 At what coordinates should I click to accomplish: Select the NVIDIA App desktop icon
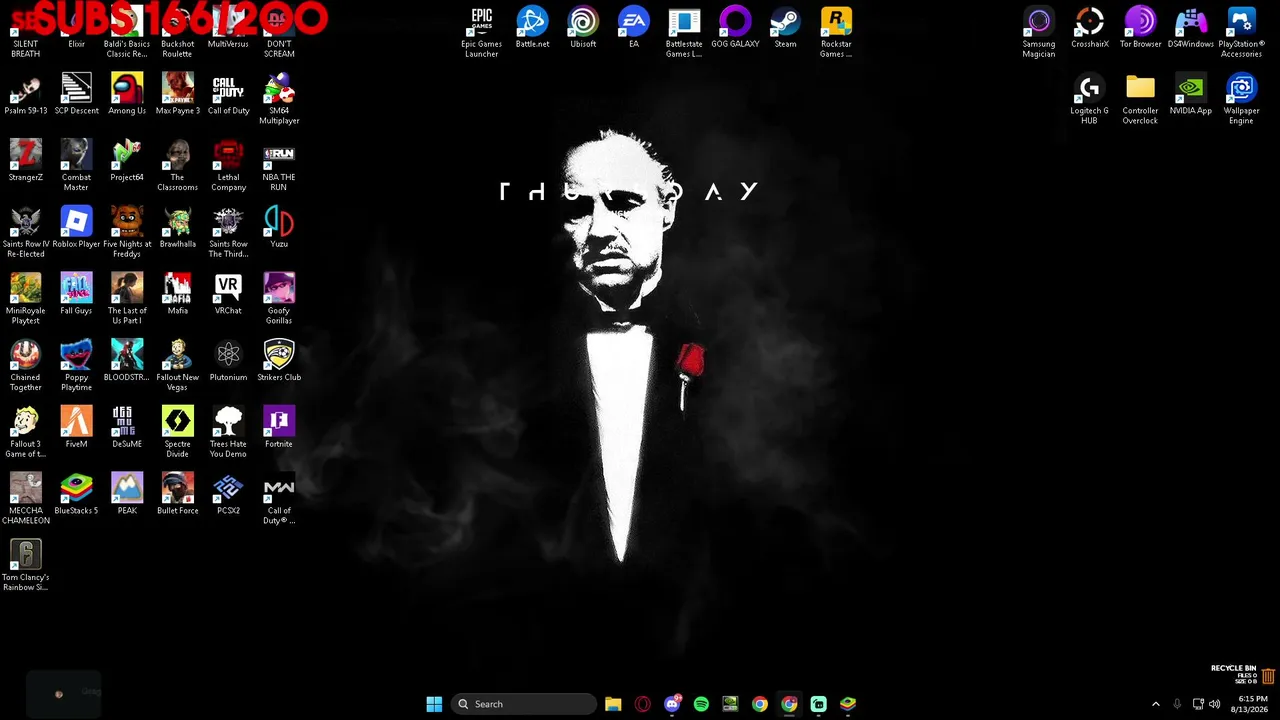click(1191, 95)
